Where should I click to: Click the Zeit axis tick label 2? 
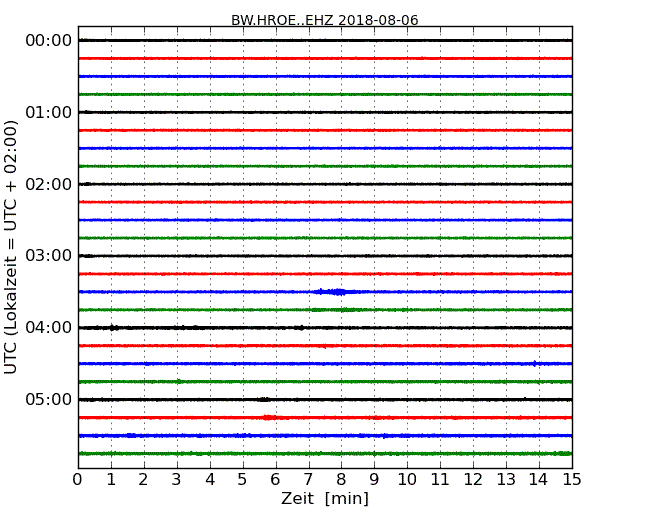(x=143, y=480)
